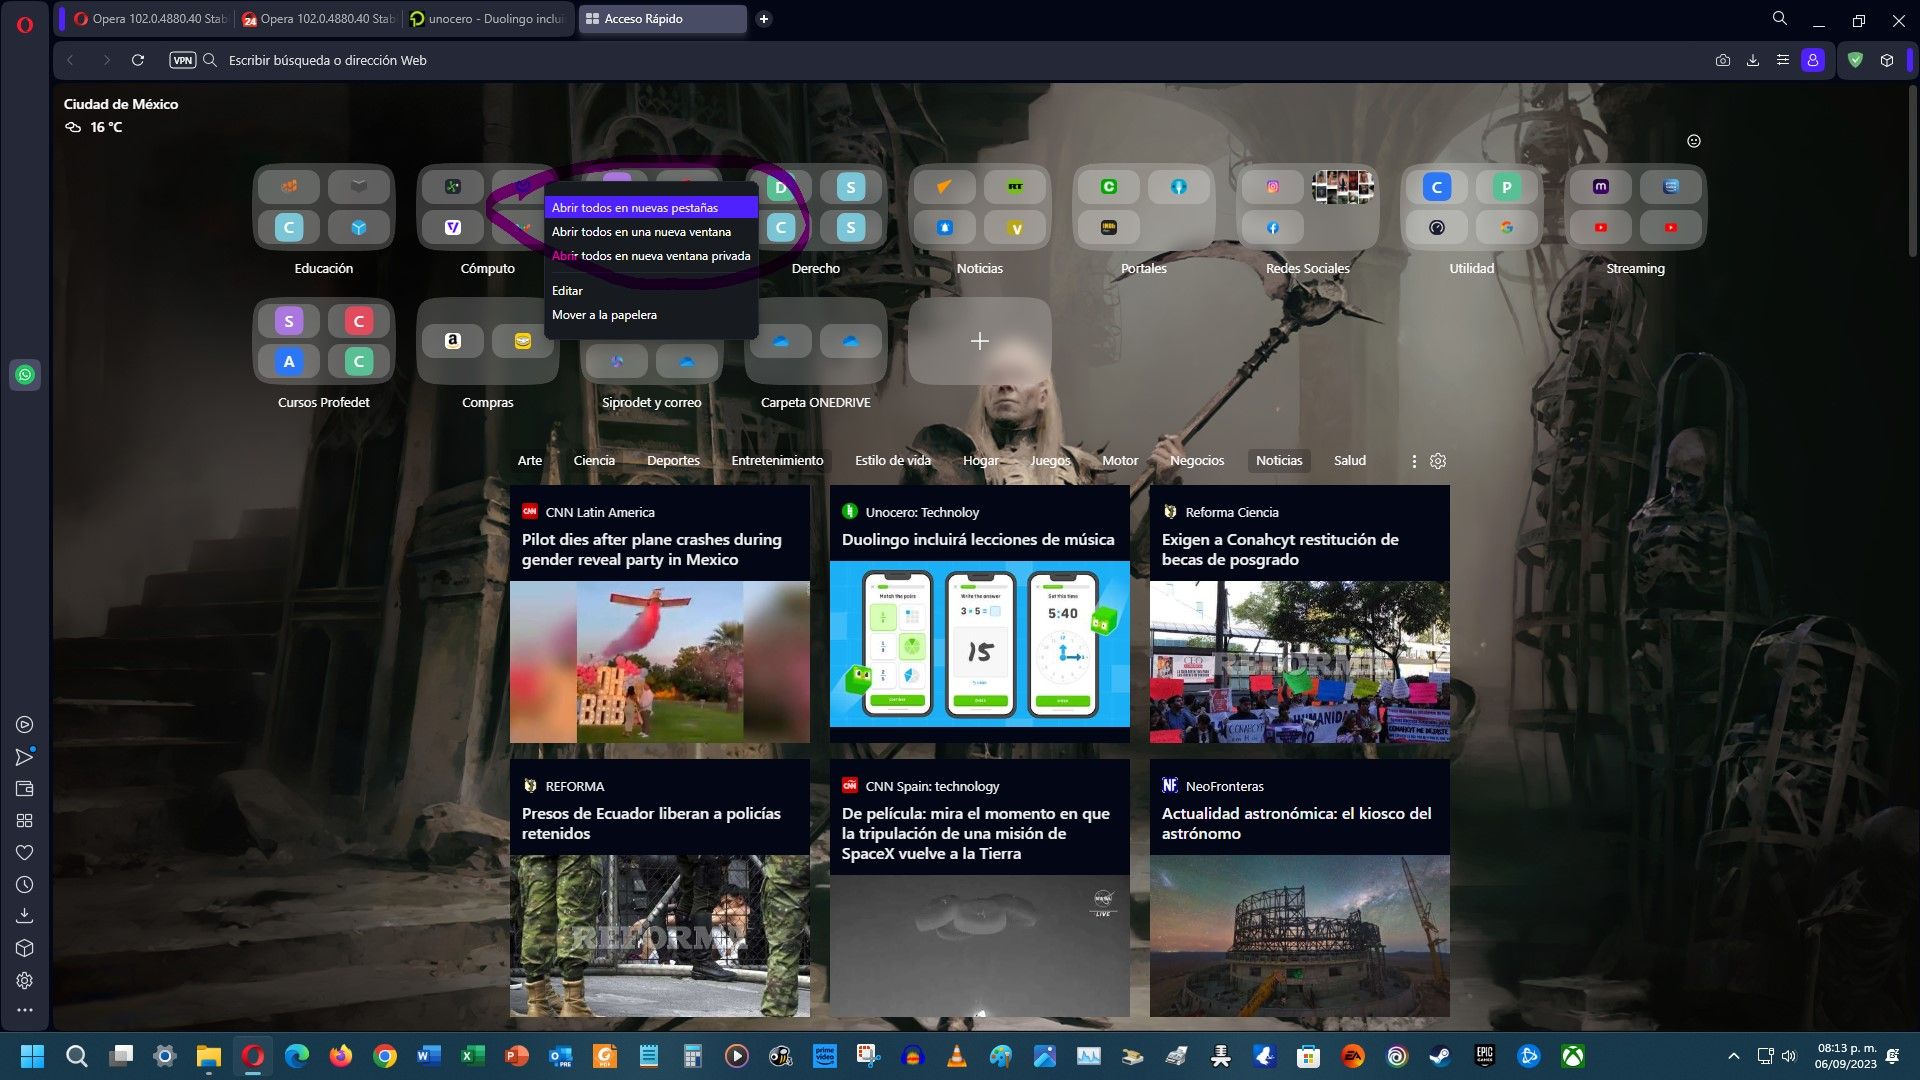Open Pilot dies after plane crashes article

(660, 614)
